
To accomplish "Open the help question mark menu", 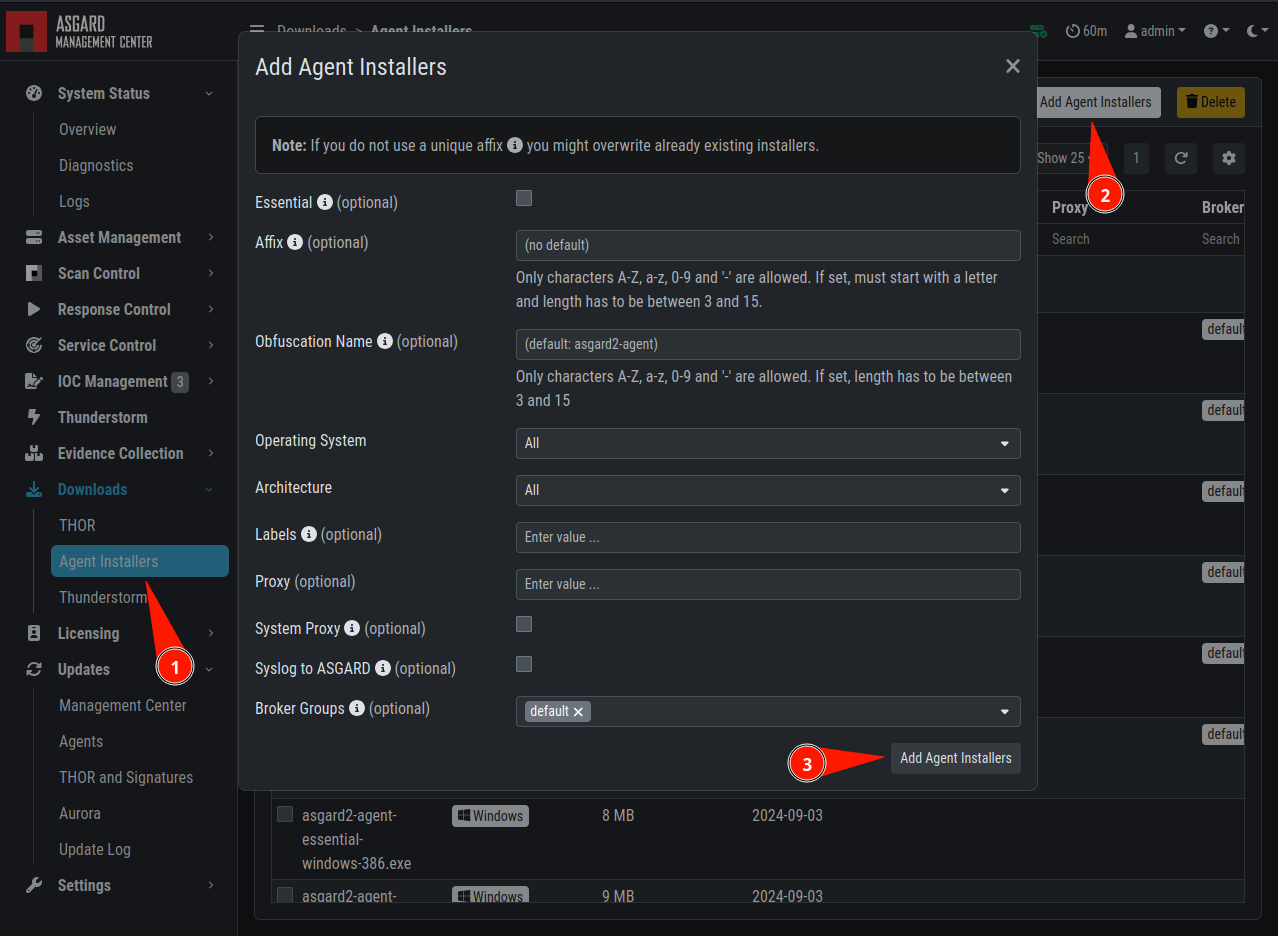I will [x=1216, y=31].
